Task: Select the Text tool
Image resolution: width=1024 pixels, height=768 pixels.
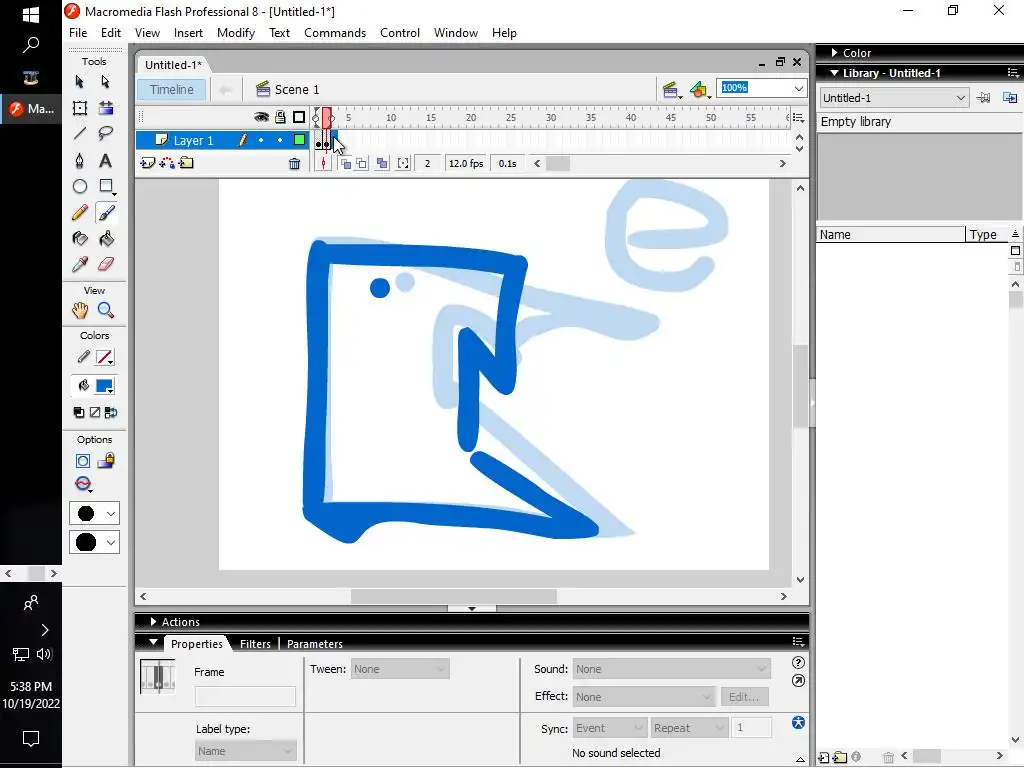Action: [105, 161]
